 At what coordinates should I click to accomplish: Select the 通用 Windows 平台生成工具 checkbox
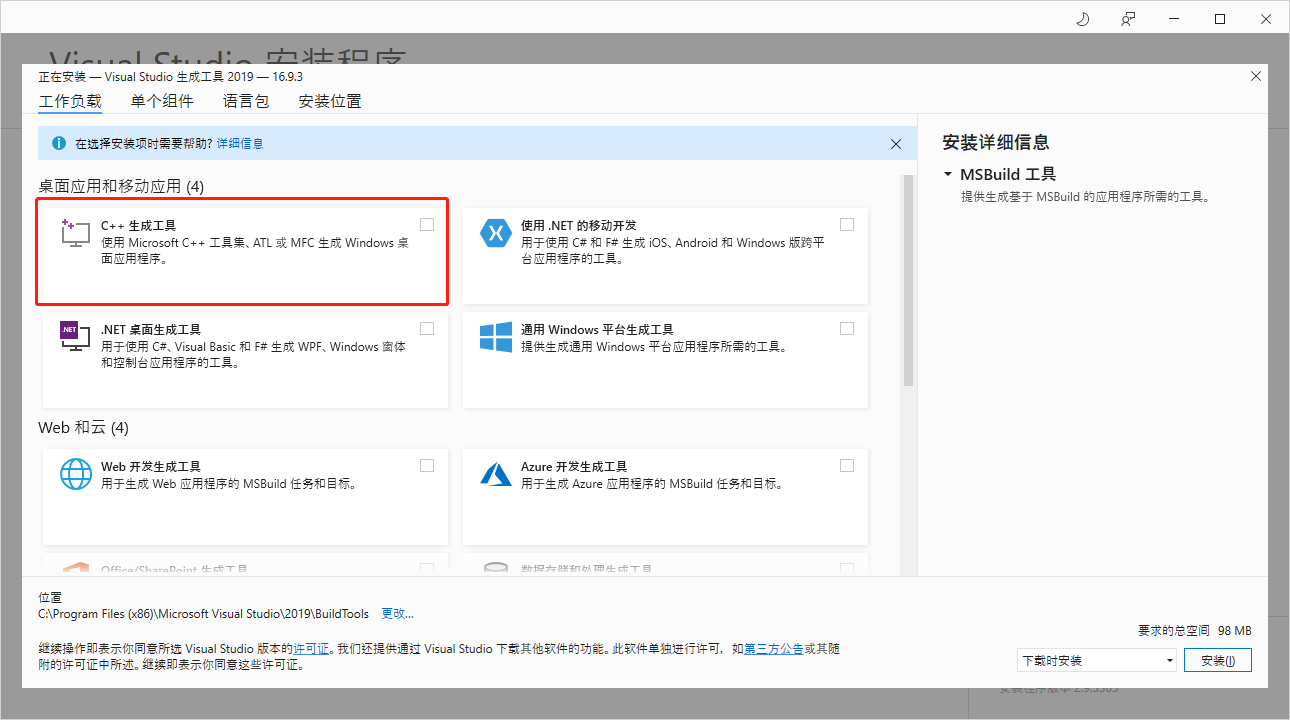point(847,328)
